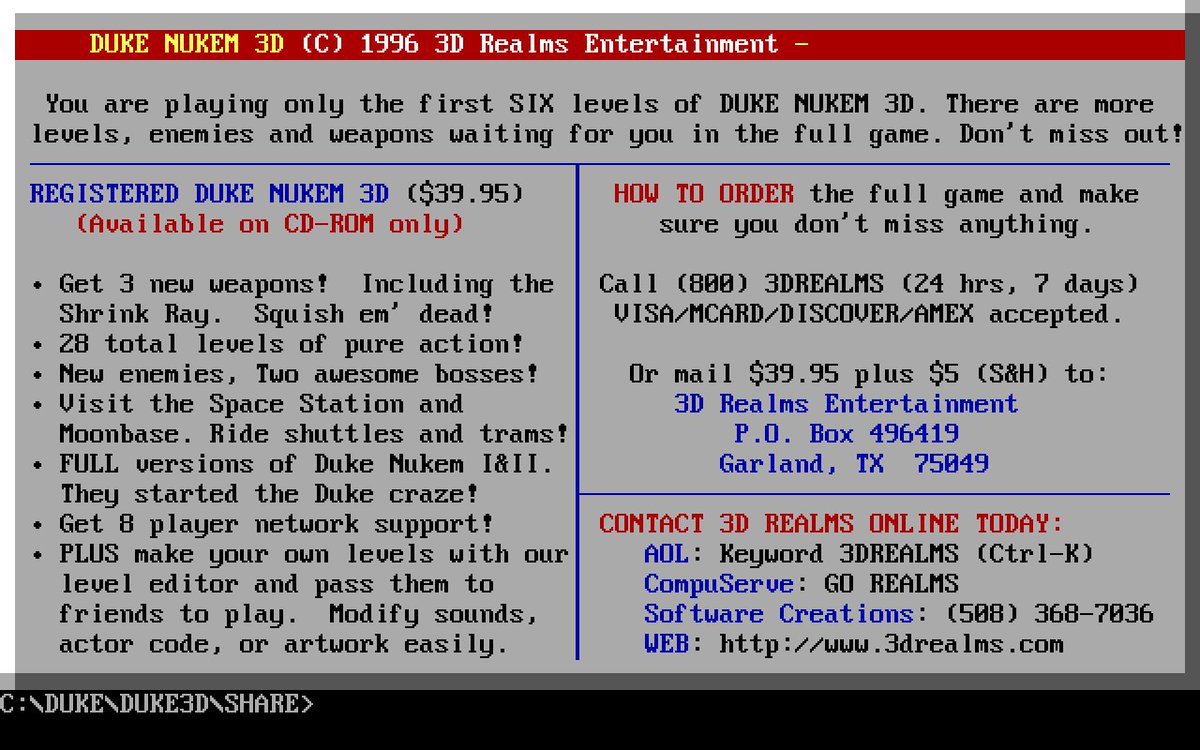Click 'sure you don't miss anything.' line
The width and height of the screenshot is (1200, 750).
(x=876, y=224)
